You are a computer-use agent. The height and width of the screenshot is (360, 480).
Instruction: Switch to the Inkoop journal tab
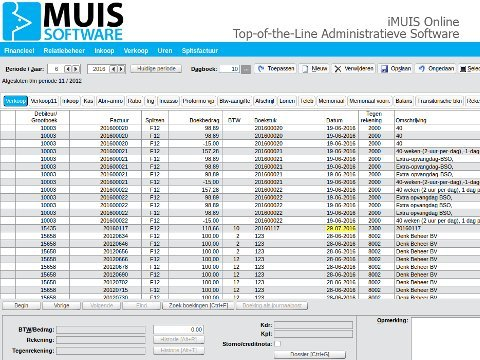71,101
